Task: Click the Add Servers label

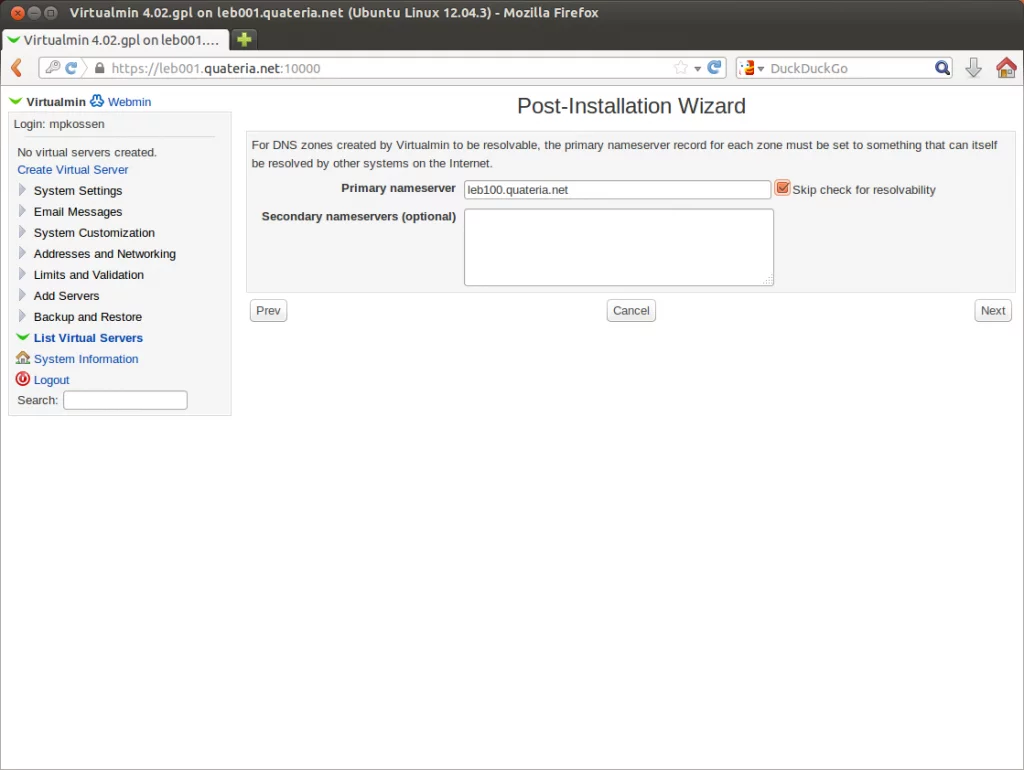Action: pos(67,296)
